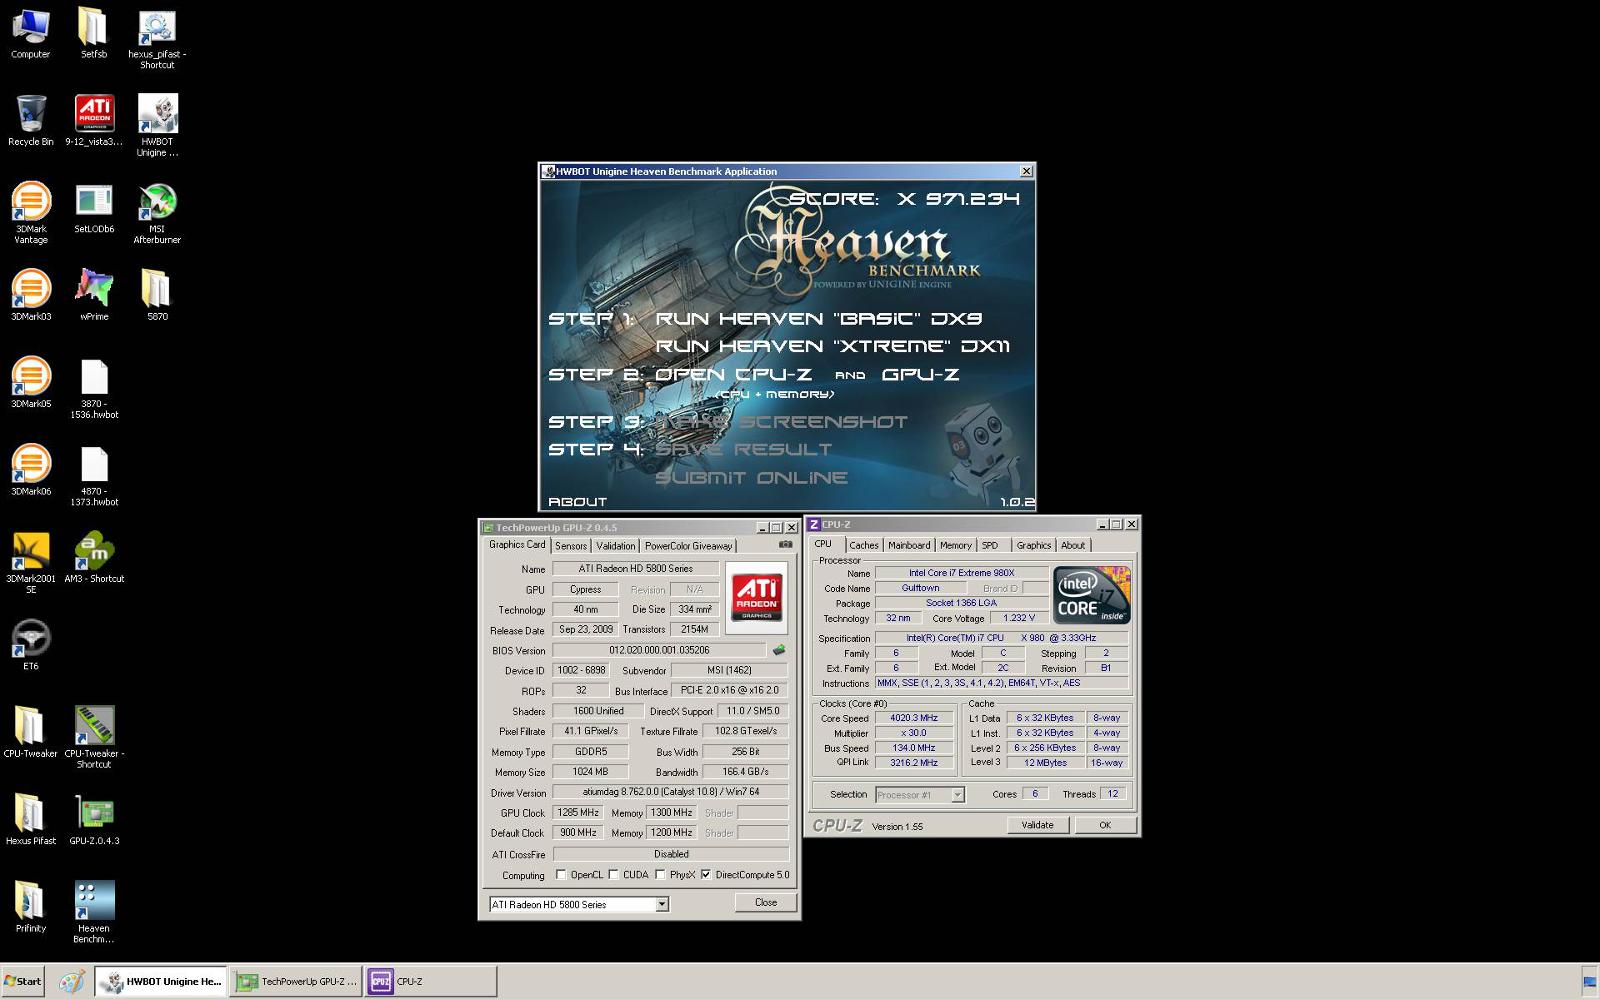This screenshot has width=1600, height=999.
Task: Open the About tab in CPU-Z
Action: pos(1073,545)
